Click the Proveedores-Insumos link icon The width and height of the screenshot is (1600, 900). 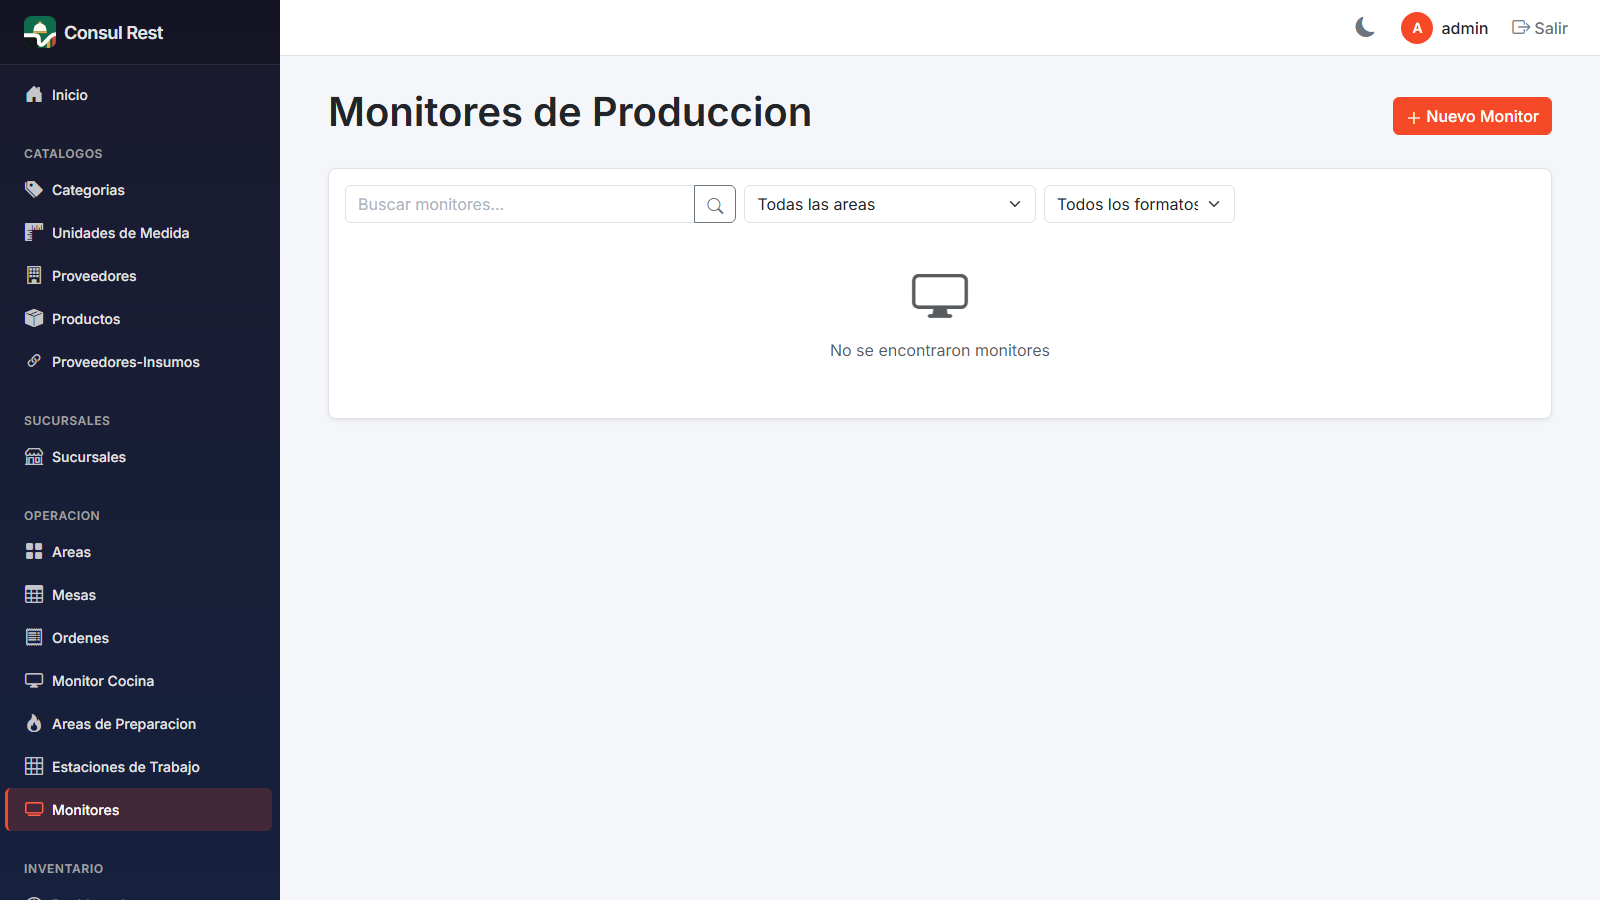coord(34,361)
